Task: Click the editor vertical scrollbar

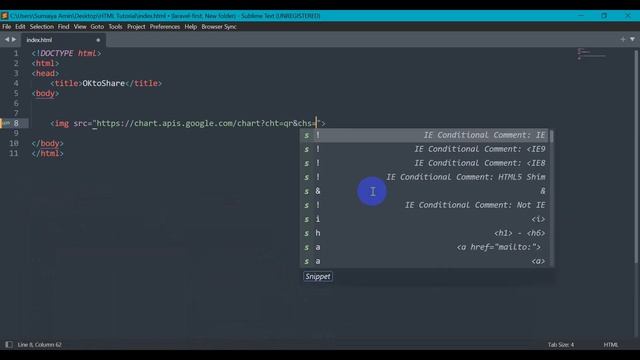Action: point(636,157)
